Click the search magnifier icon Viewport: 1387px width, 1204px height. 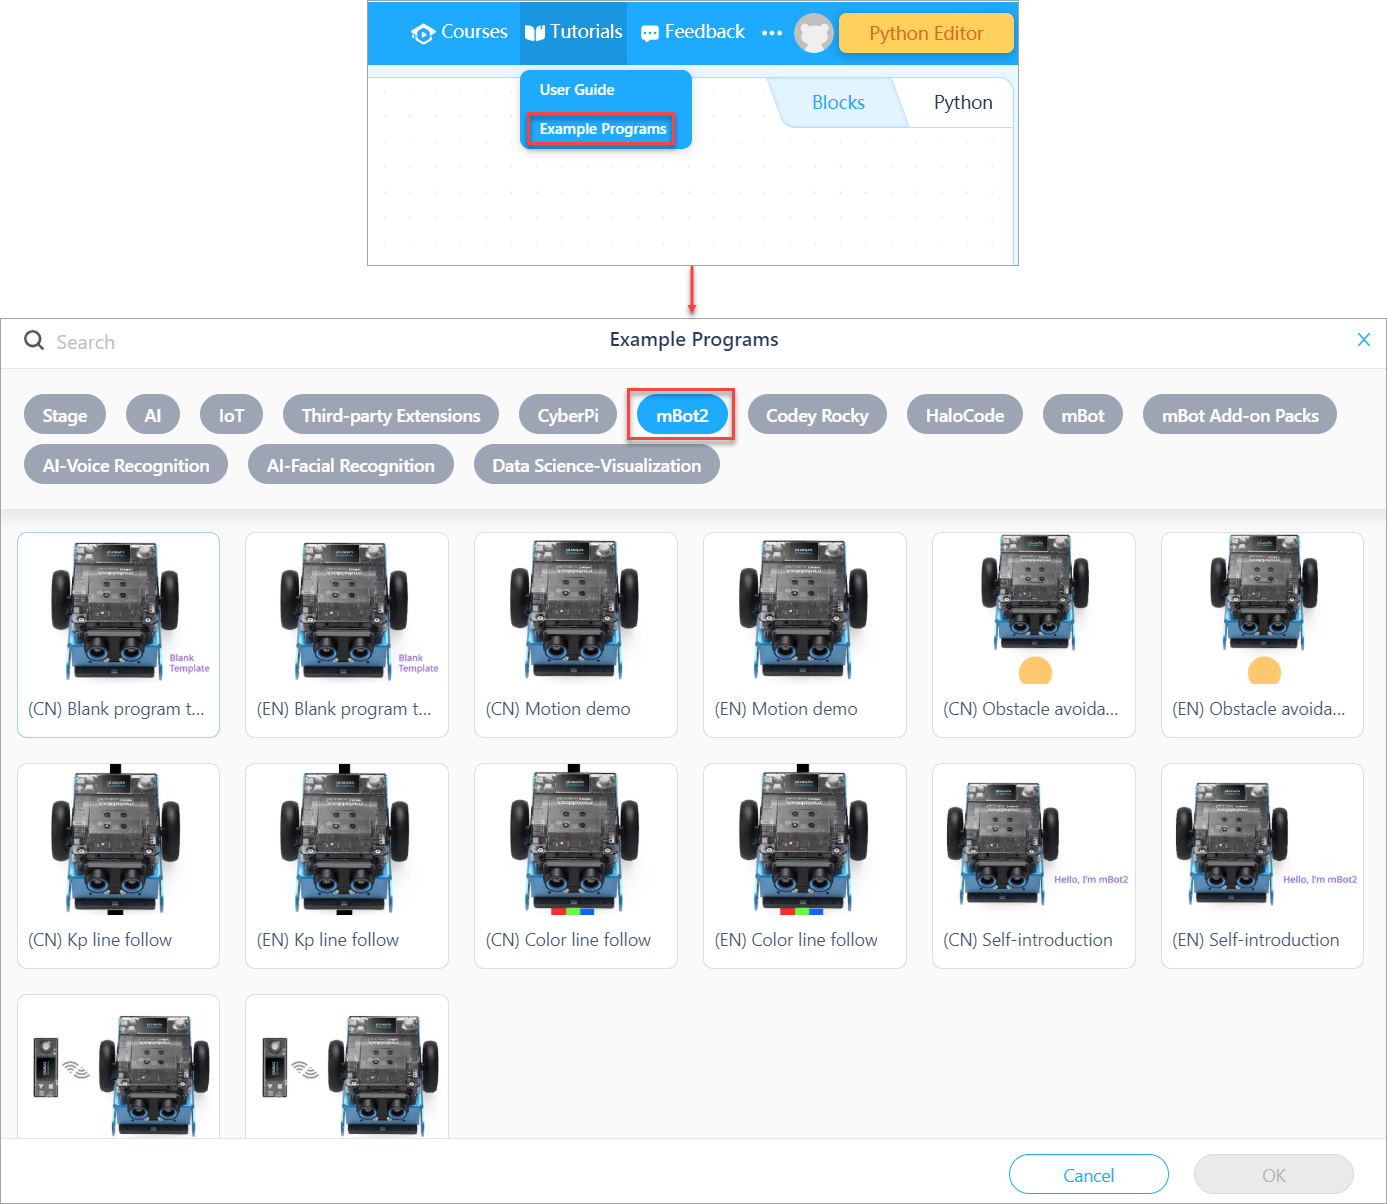coord(34,341)
